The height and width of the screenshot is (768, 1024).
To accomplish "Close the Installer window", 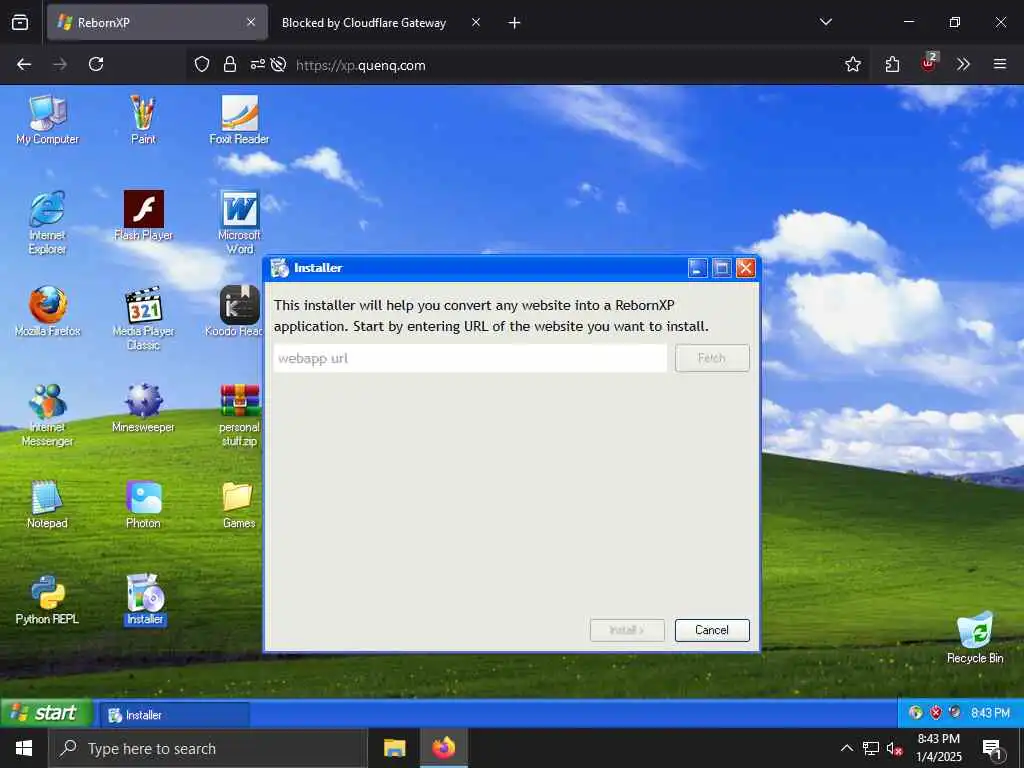I will click(x=746, y=268).
